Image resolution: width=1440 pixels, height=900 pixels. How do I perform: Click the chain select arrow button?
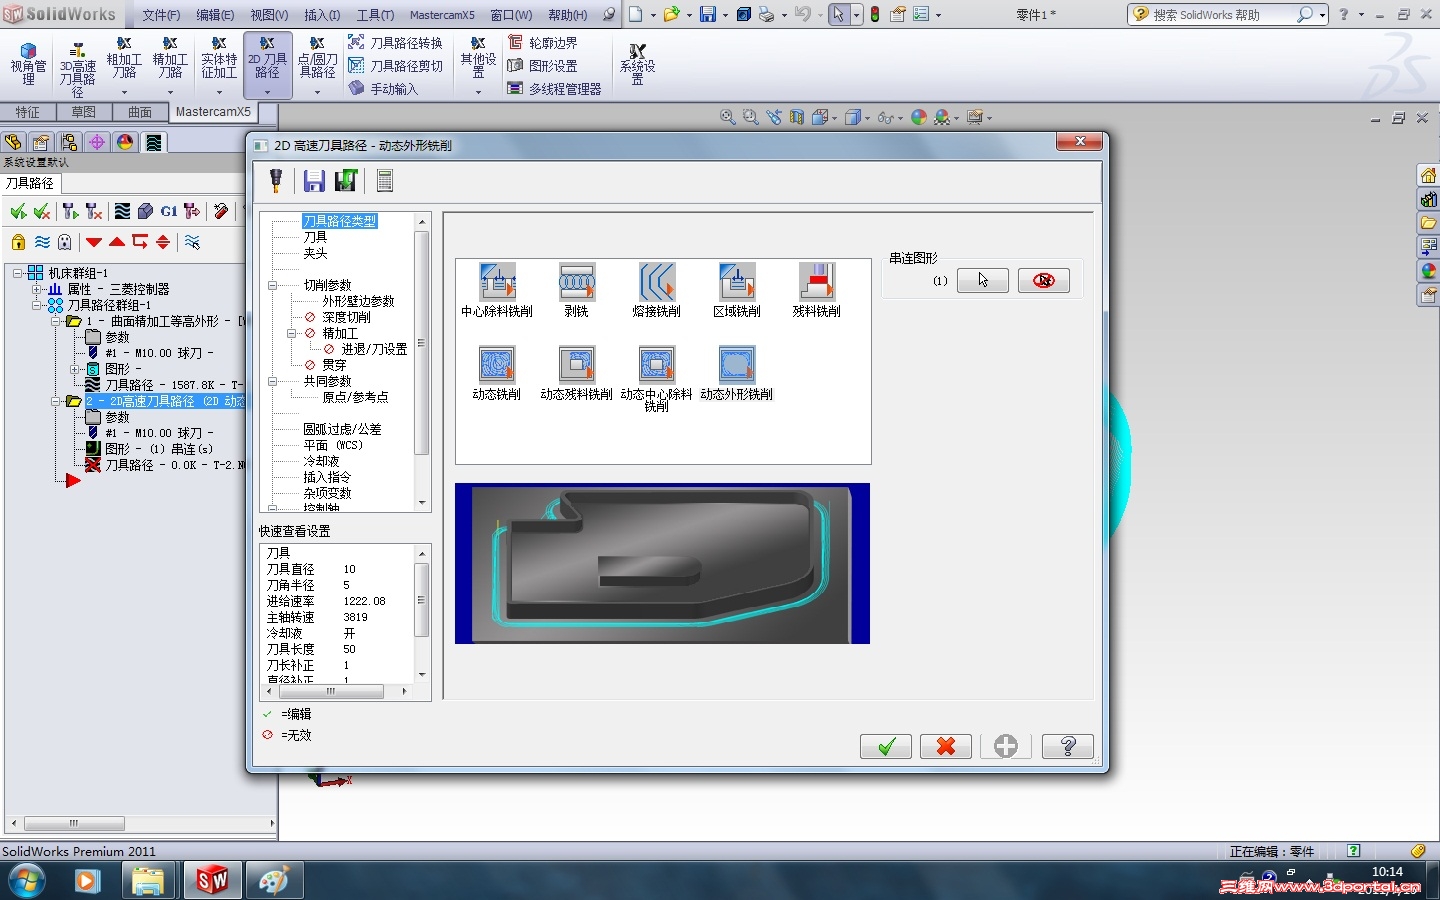982,281
